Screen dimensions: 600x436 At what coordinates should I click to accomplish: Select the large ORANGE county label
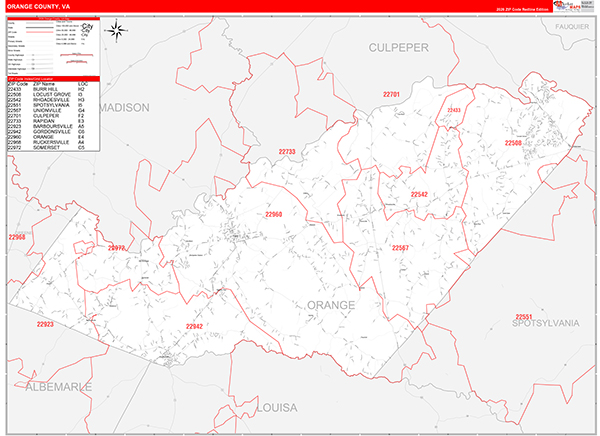(331, 305)
